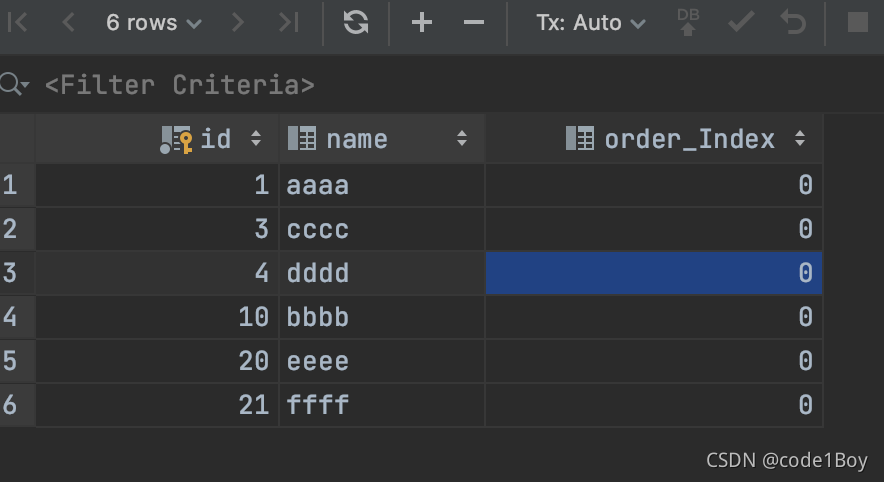Expand the filter history search dropdown
Image resolution: width=884 pixels, height=482 pixels.
coord(15,86)
